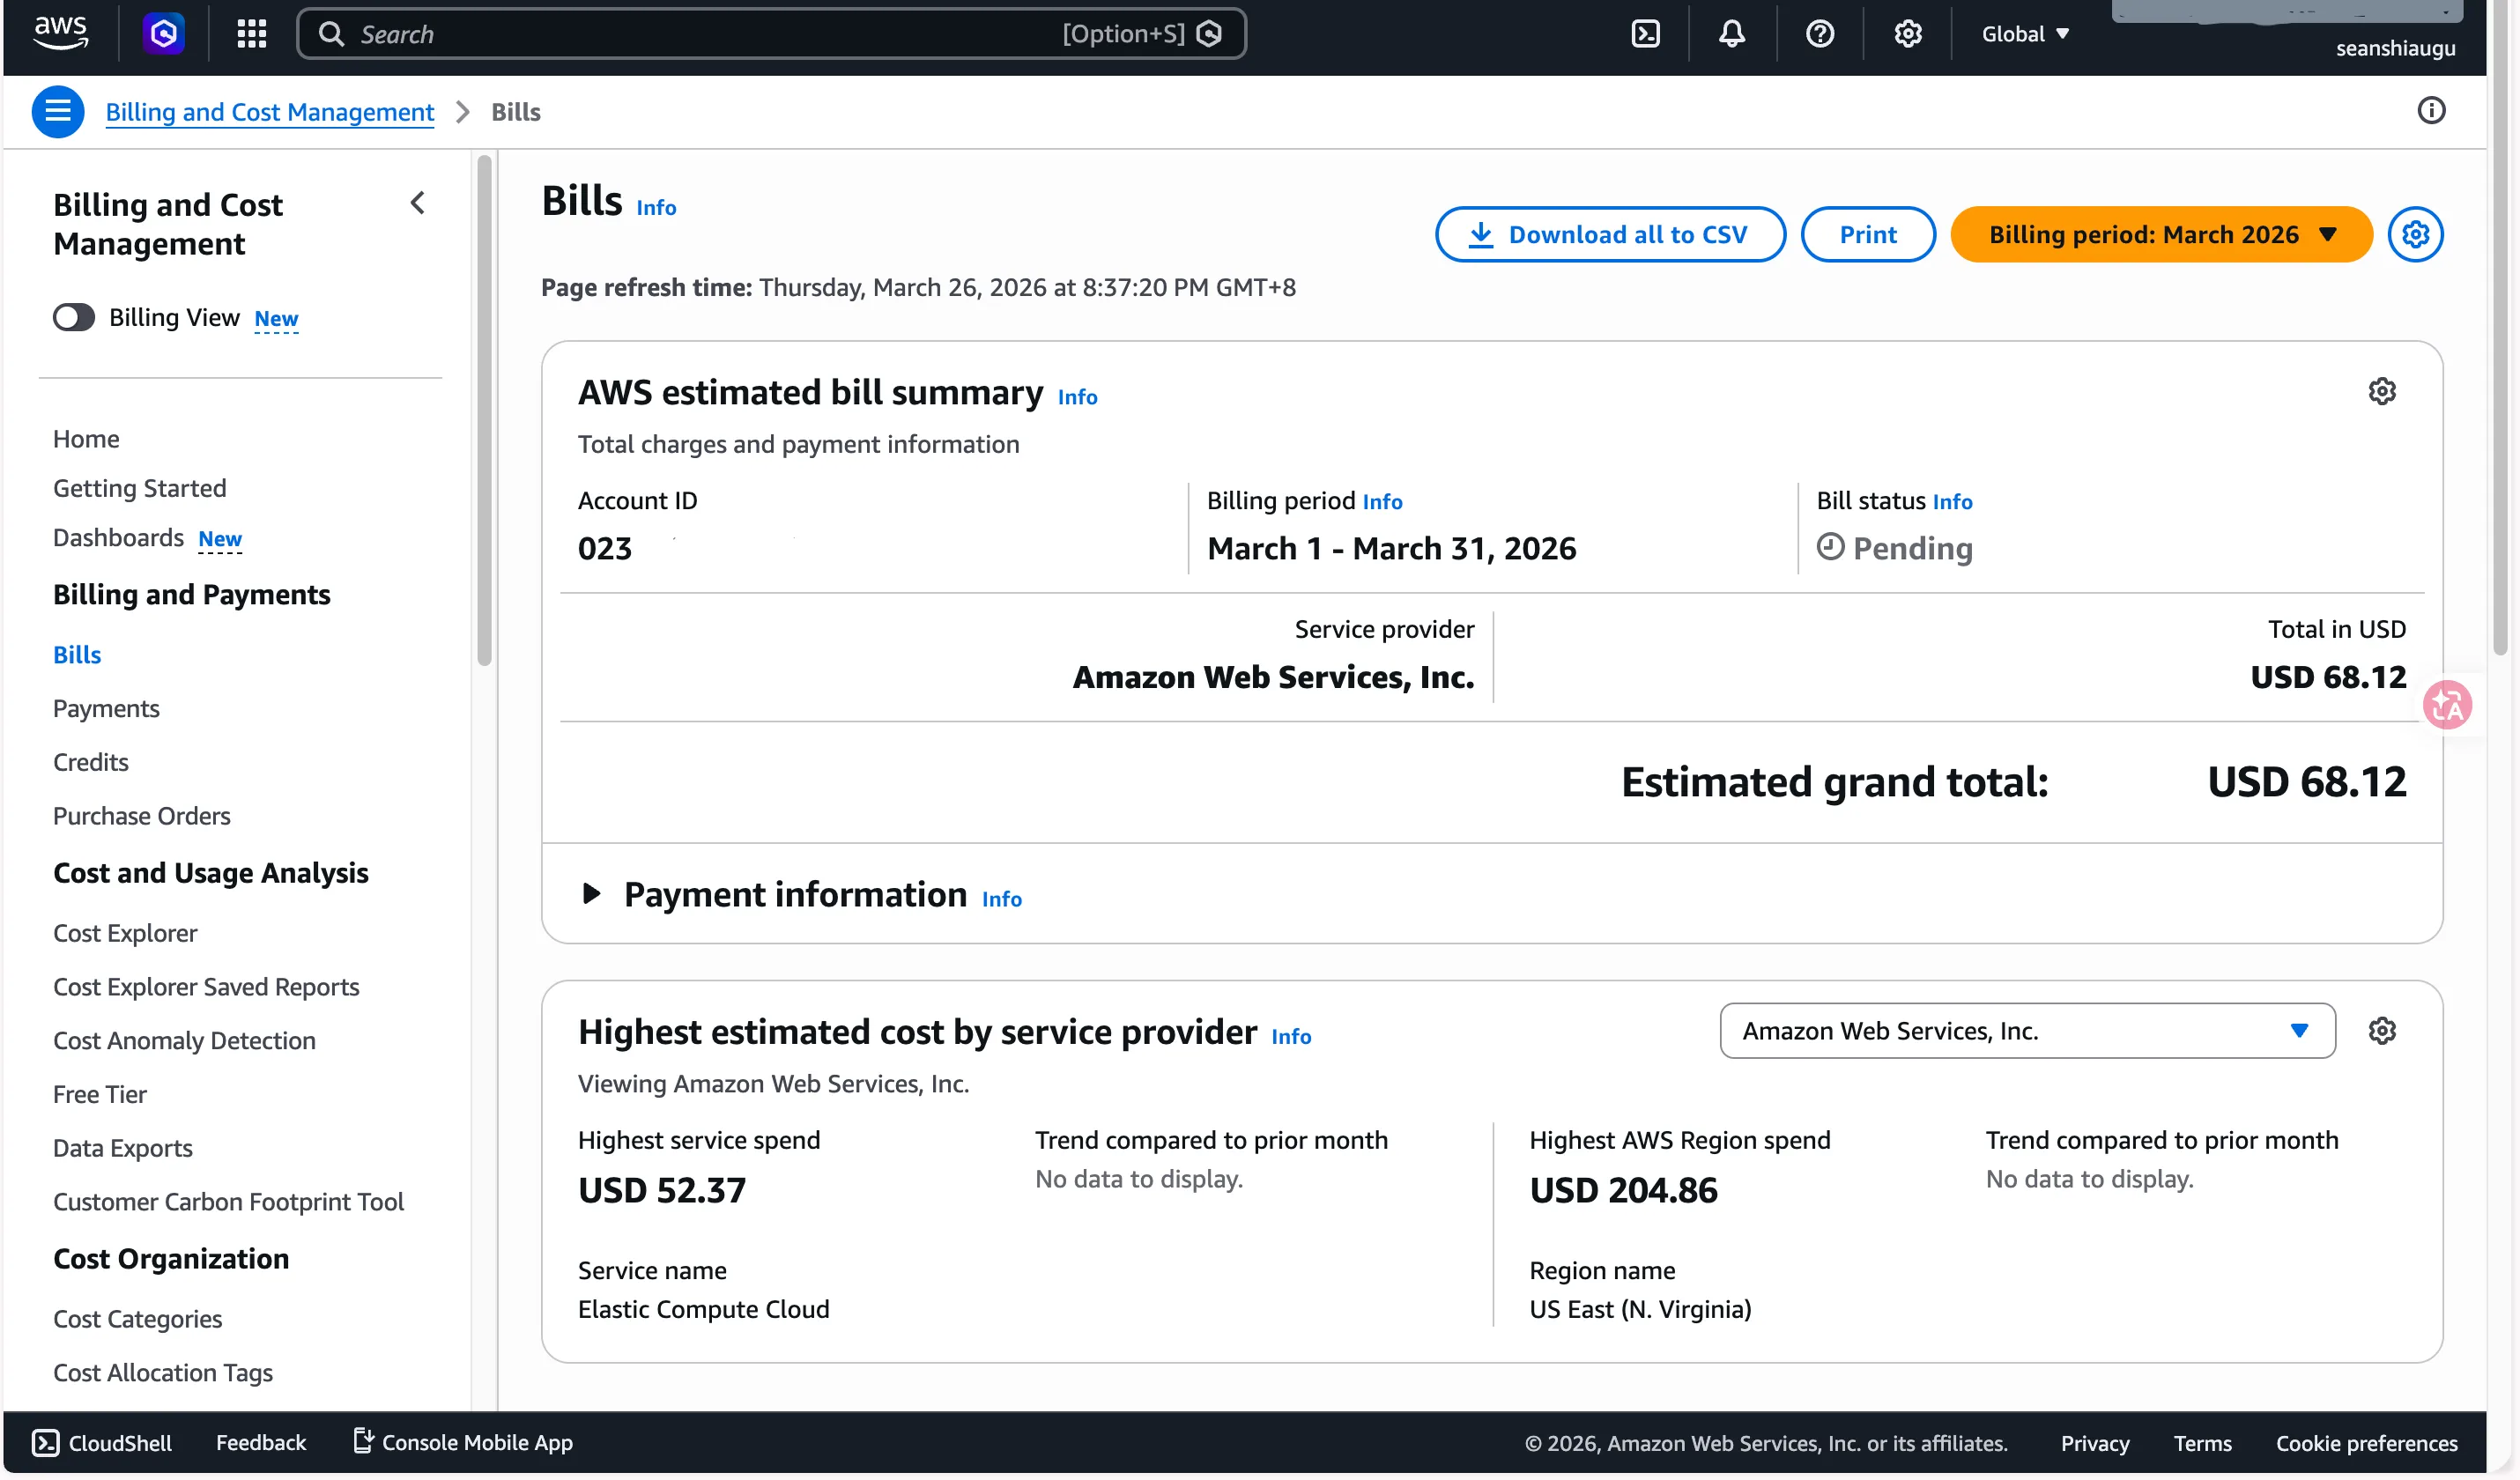
Task: Open Dashboards in the sidebar
Action: coord(118,538)
